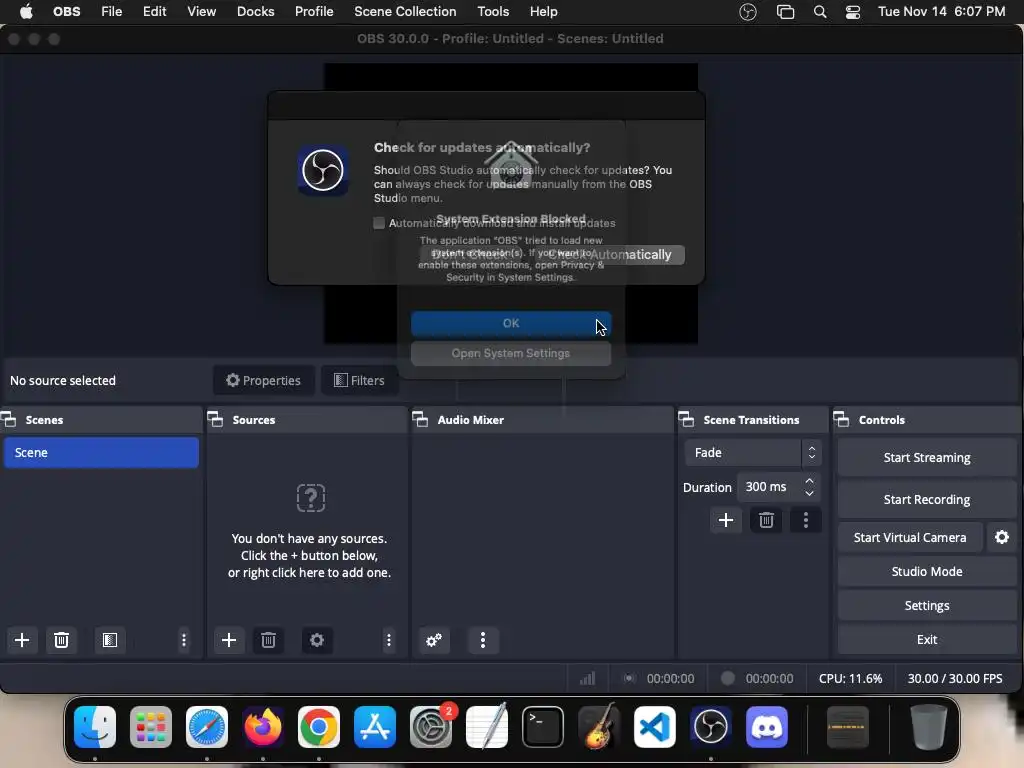Image resolution: width=1024 pixels, height=768 pixels.
Task: Open the View menu
Action: [x=201, y=12]
